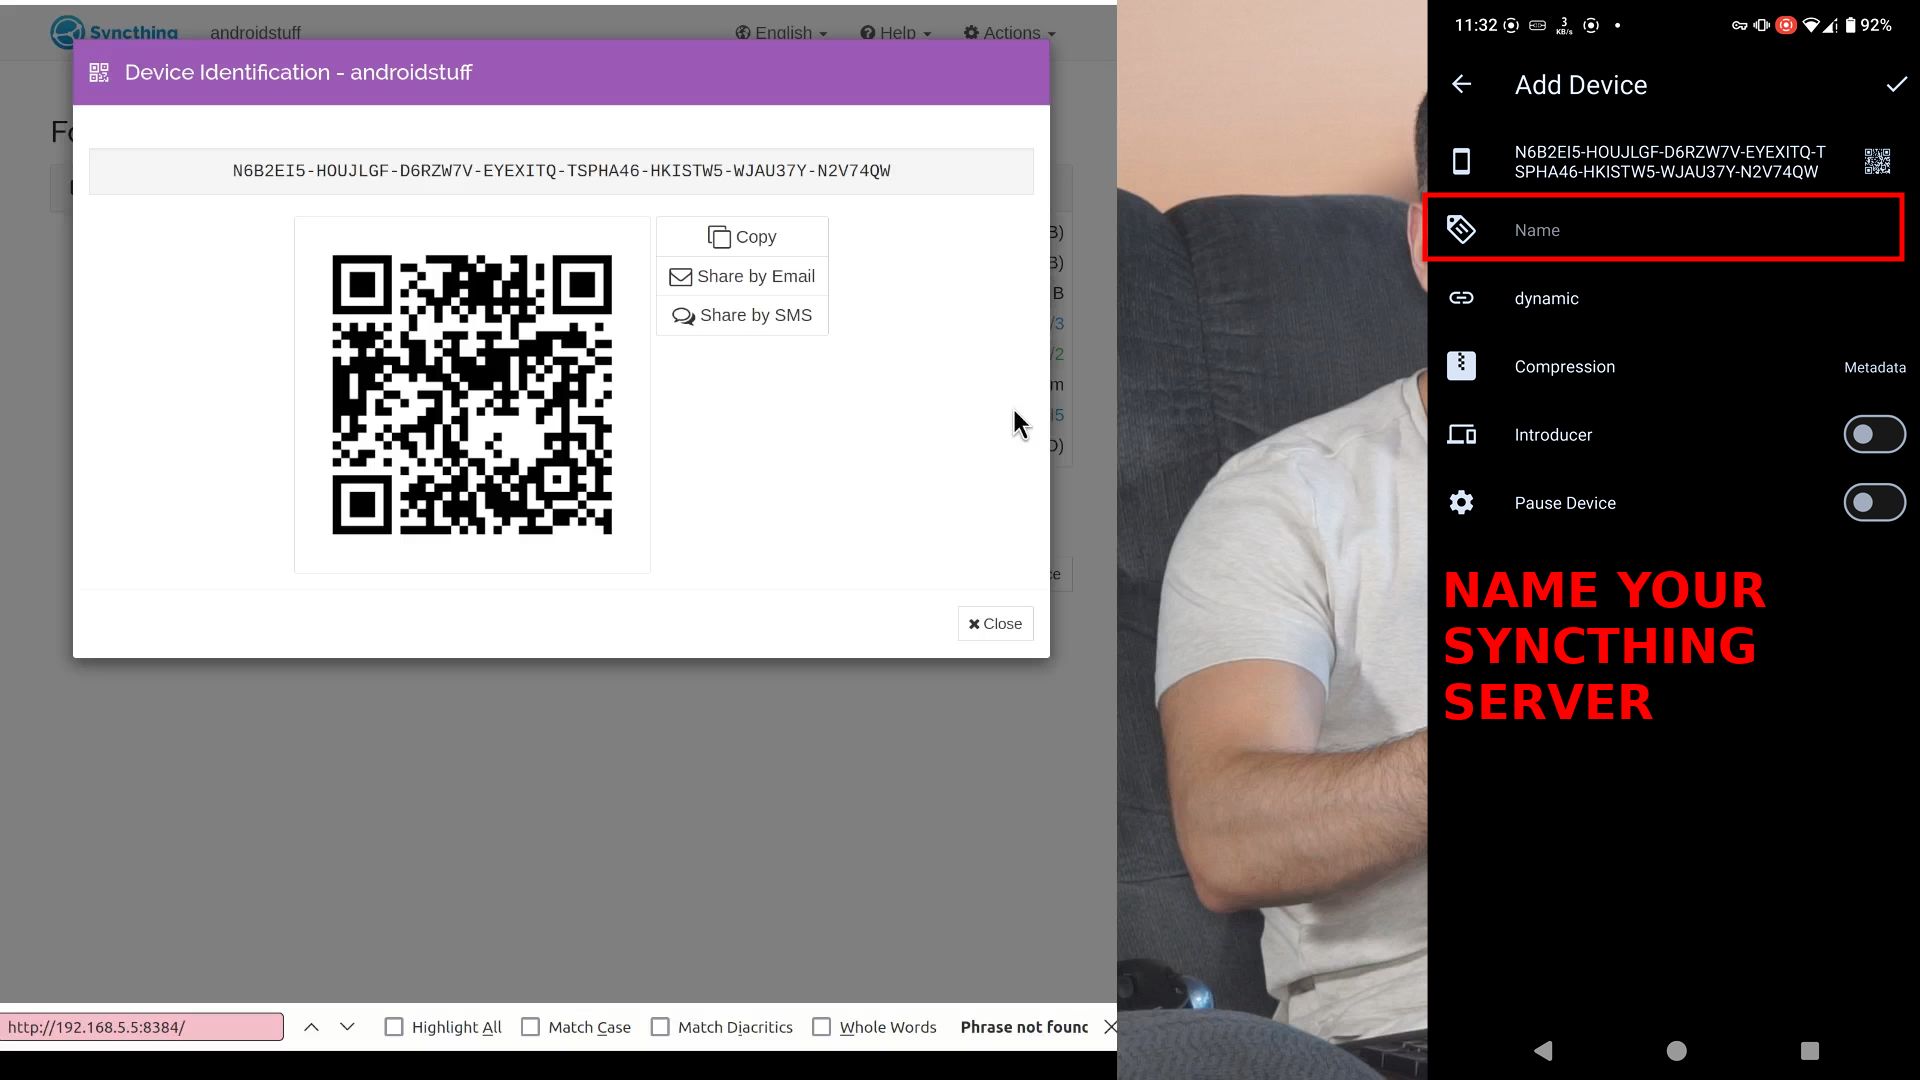Click the QR icon in Device Identification header
This screenshot has height=1080, width=1920.
(99, 72)
